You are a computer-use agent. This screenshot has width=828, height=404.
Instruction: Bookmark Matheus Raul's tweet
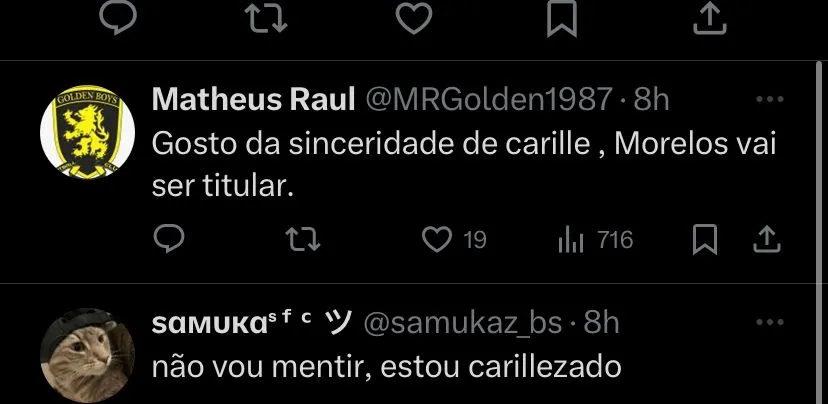pos(705,239)
